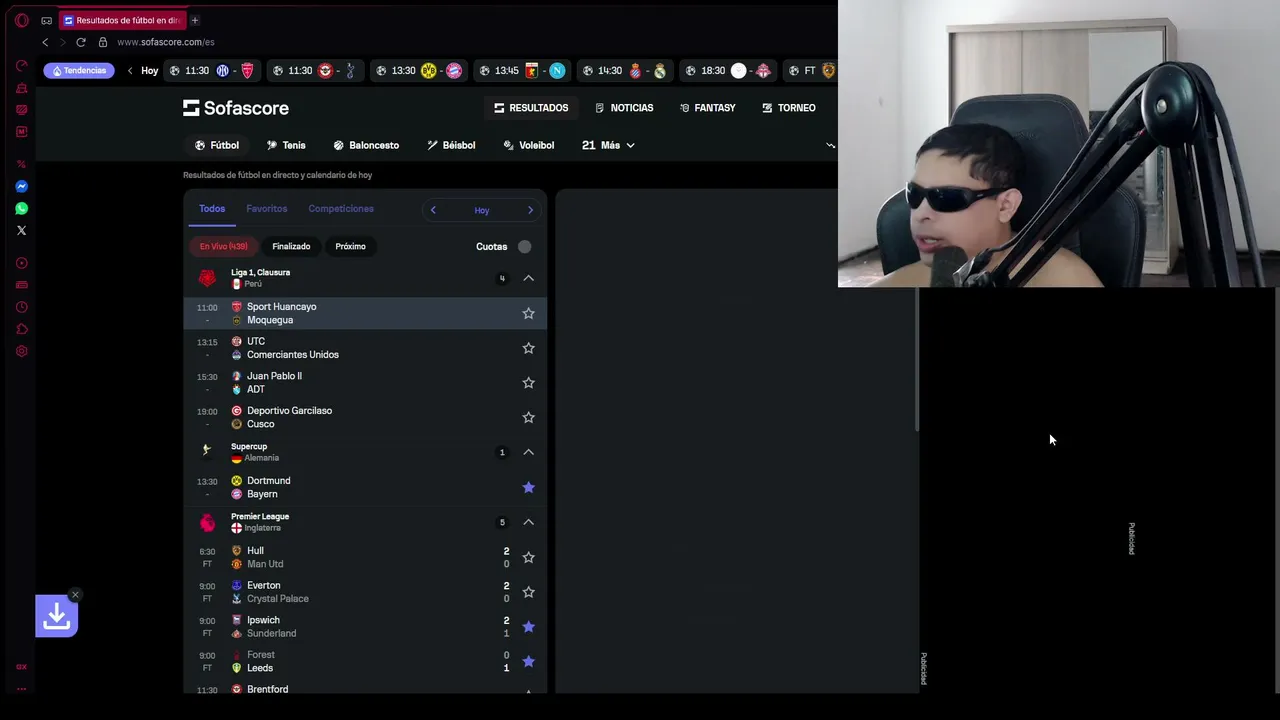Click the floating download icon
This screenshot has width=1280, height=720.
[56, 616]
